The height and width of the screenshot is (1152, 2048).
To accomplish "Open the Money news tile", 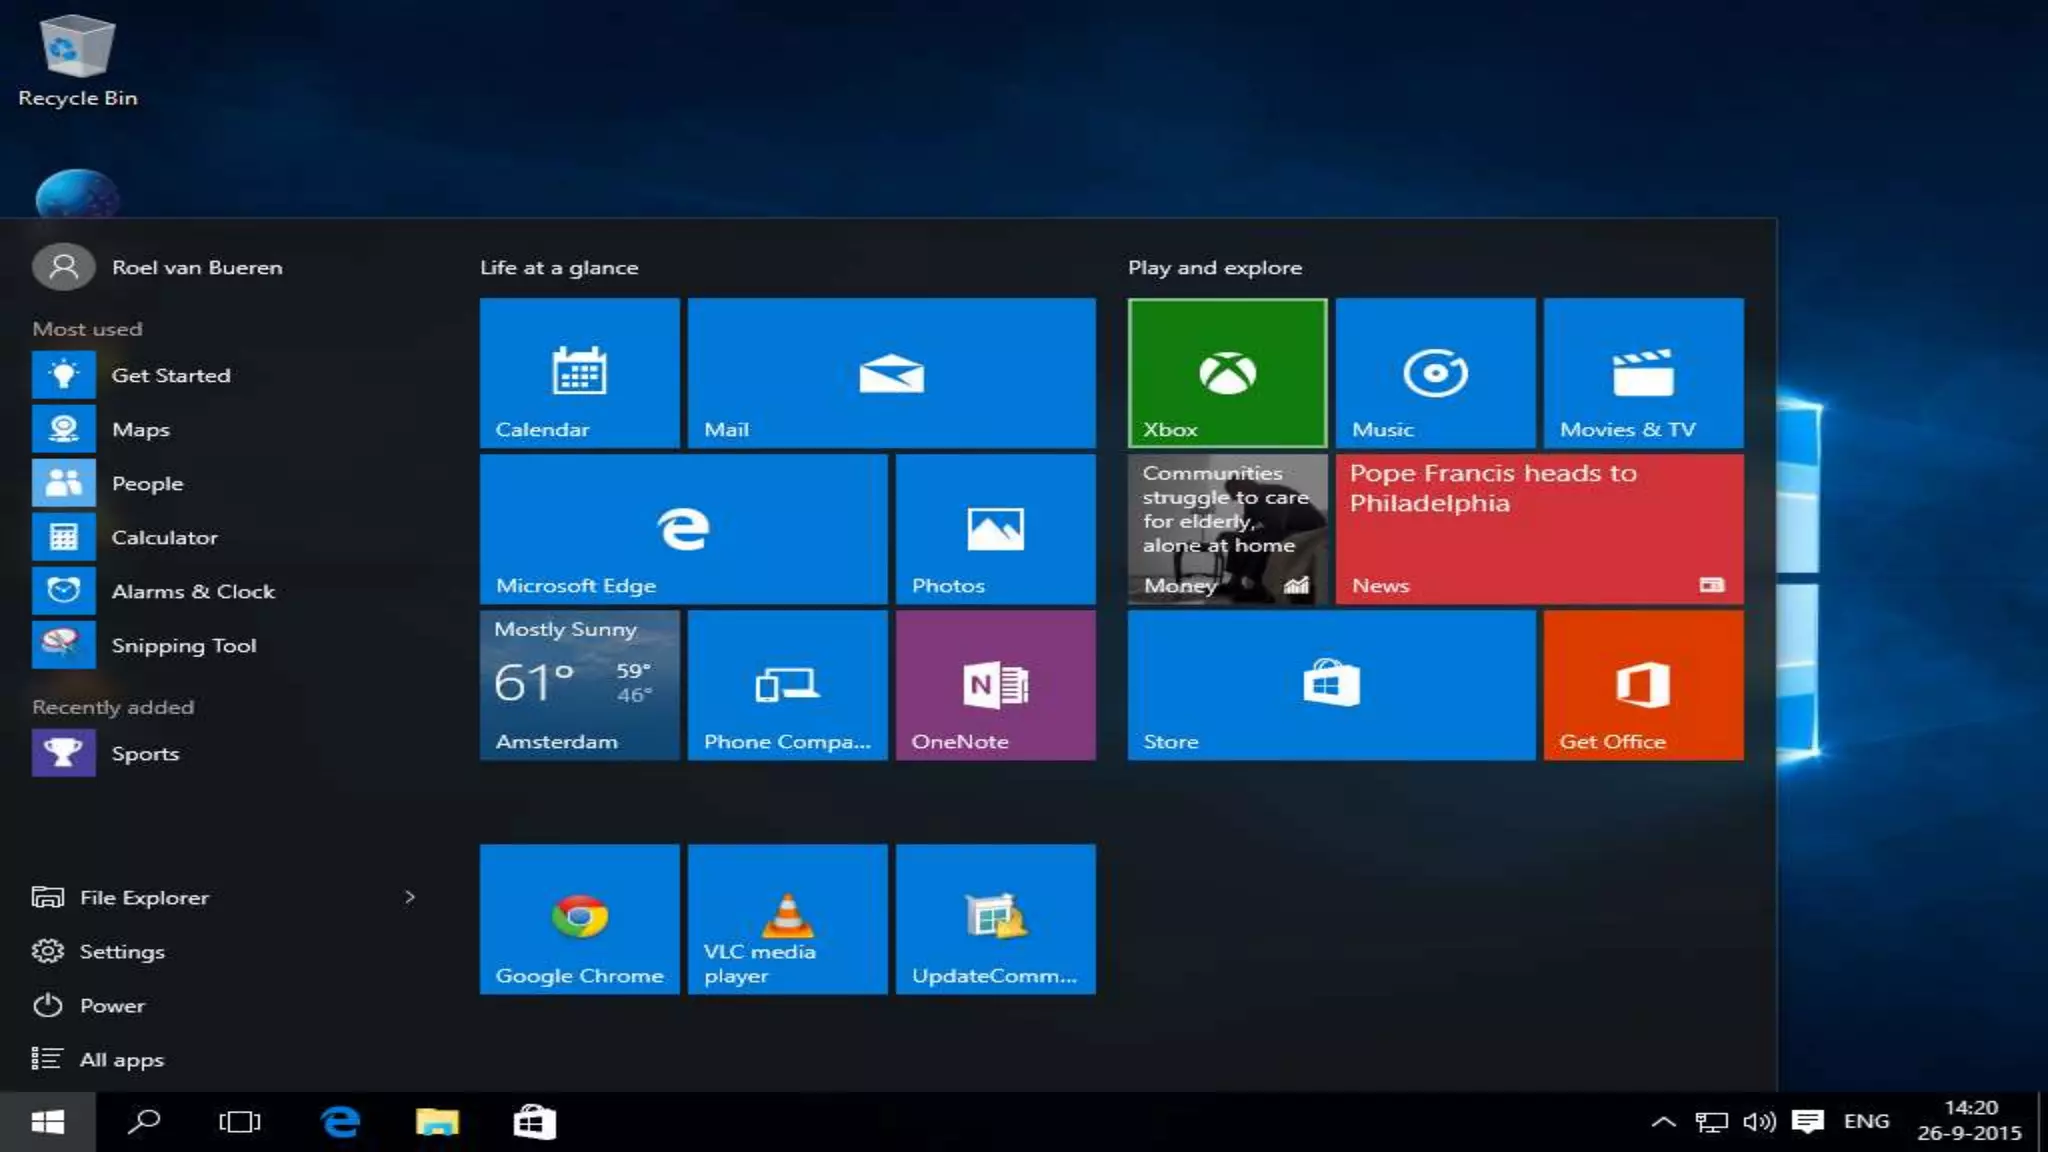I will tap(1227, 529).
